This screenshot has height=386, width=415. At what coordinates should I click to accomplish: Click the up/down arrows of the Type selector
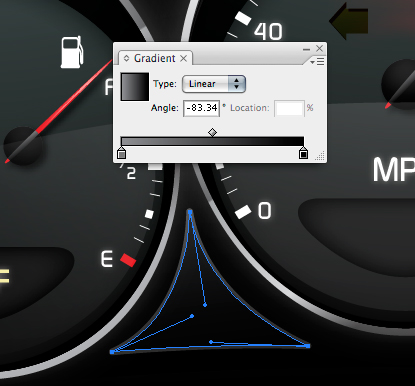237,84
